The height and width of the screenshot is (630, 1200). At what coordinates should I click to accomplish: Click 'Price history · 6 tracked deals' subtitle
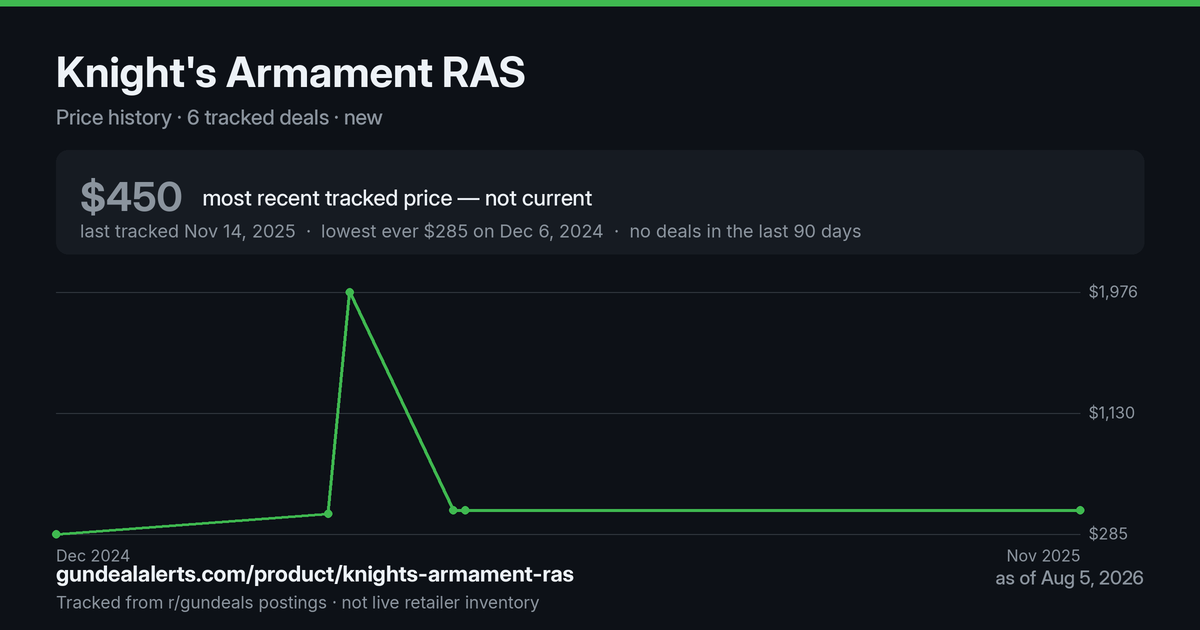coord(192,117)
